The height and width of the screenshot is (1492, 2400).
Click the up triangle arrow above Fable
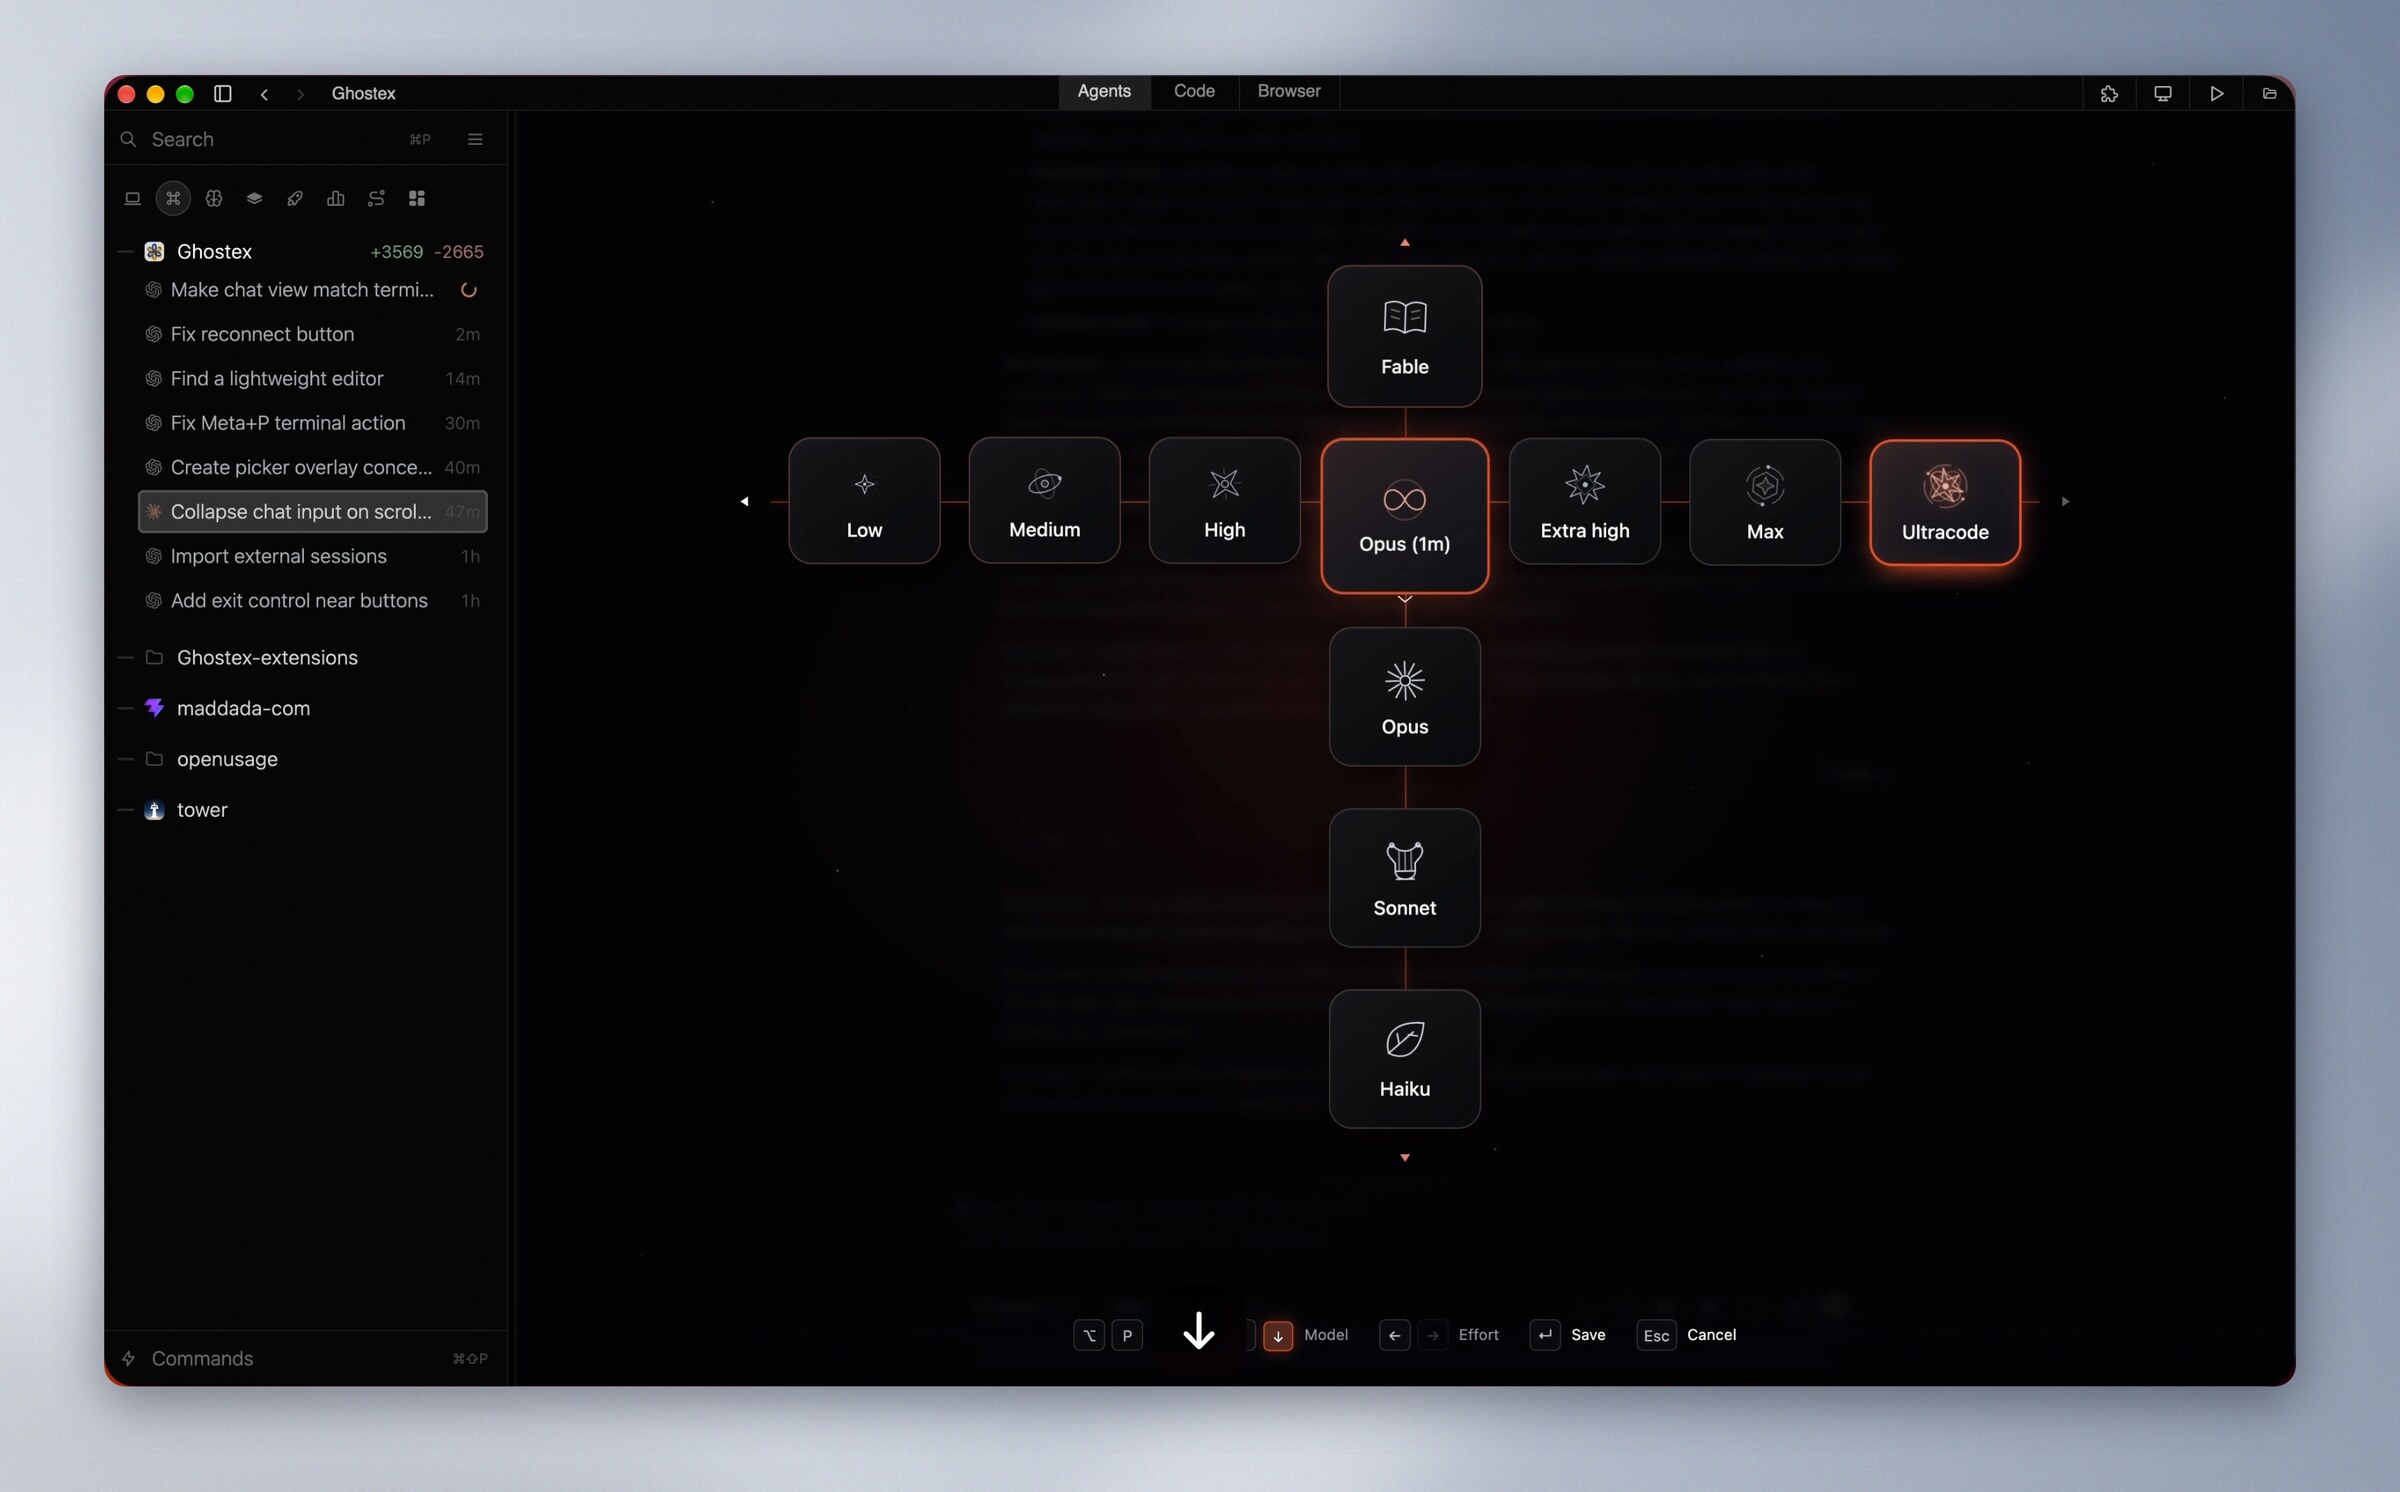click(1405, 242)
